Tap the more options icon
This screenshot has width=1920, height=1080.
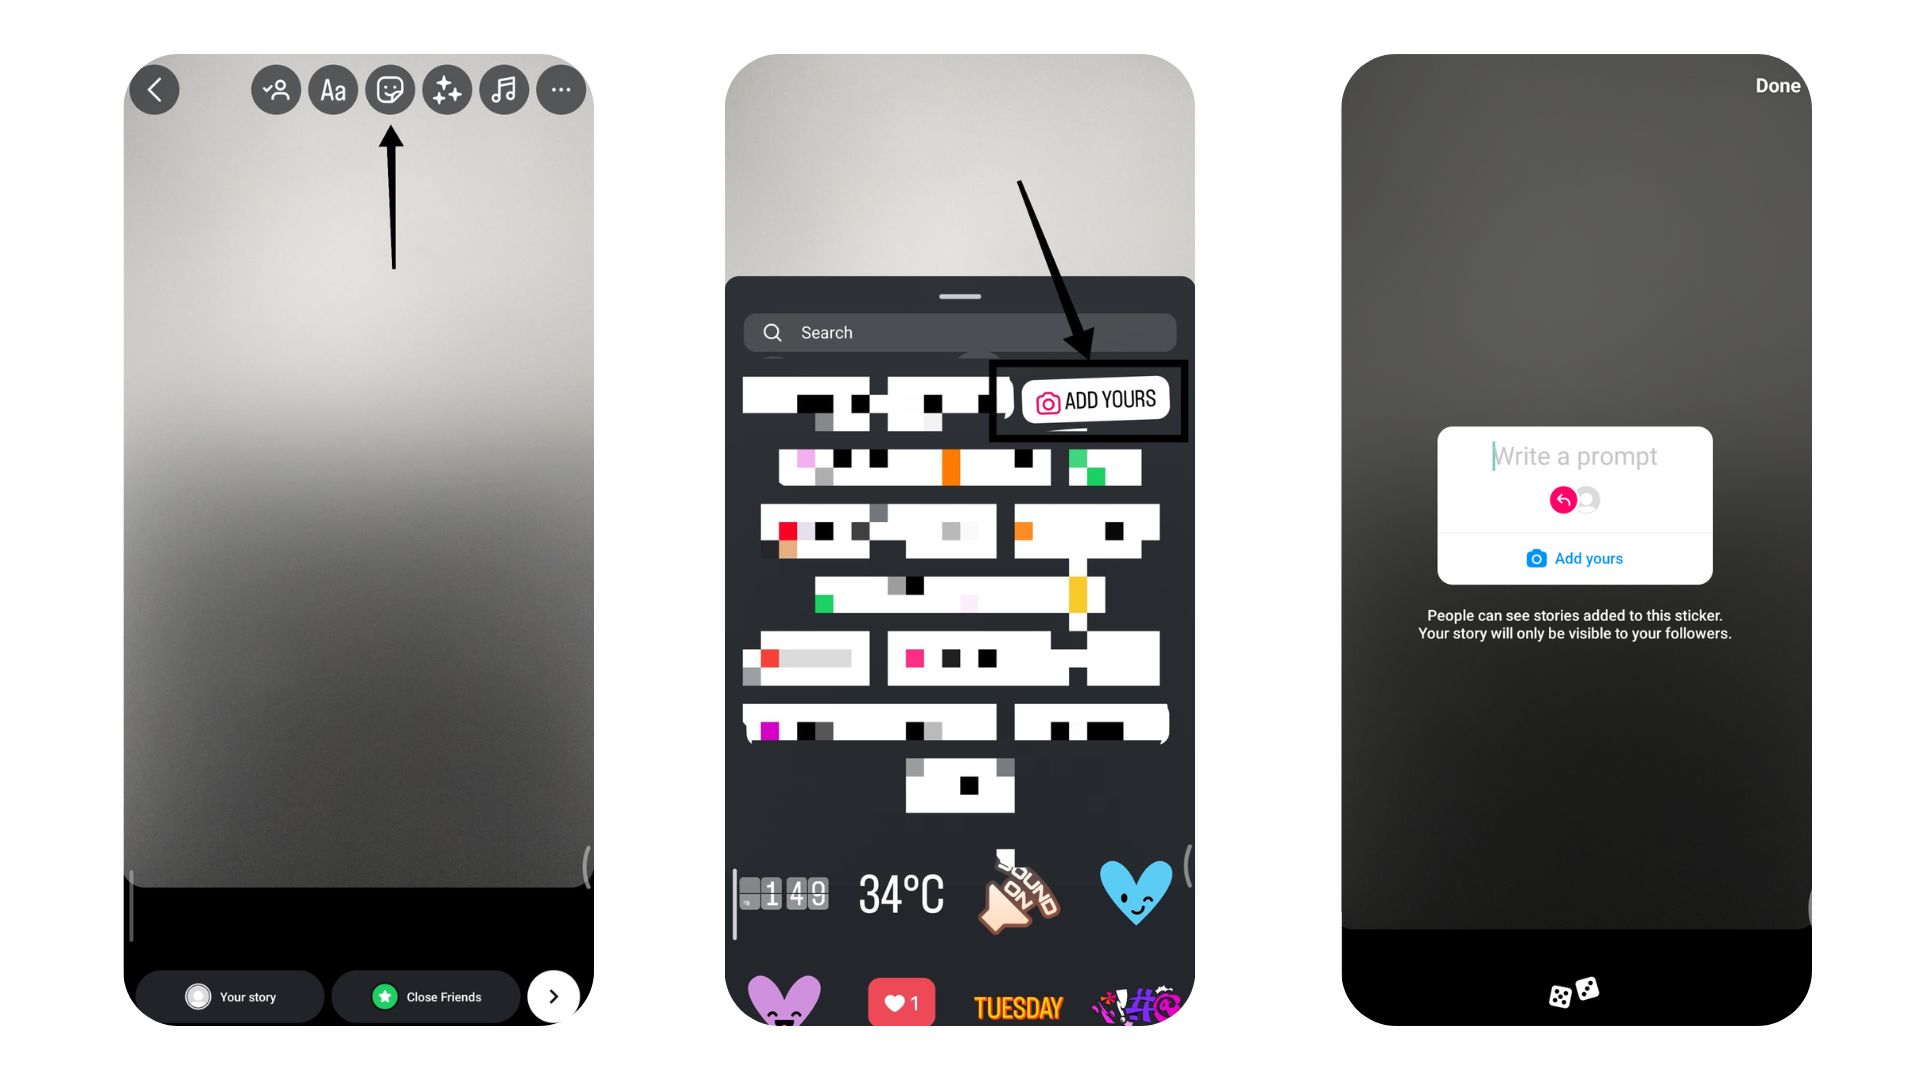pos(560,88)
